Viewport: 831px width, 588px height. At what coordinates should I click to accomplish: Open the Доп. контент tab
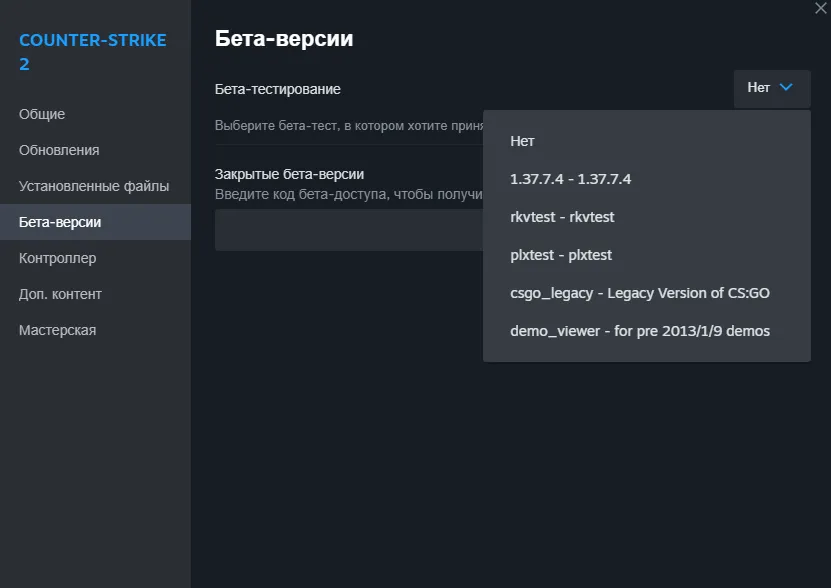[x=95, y=294]
